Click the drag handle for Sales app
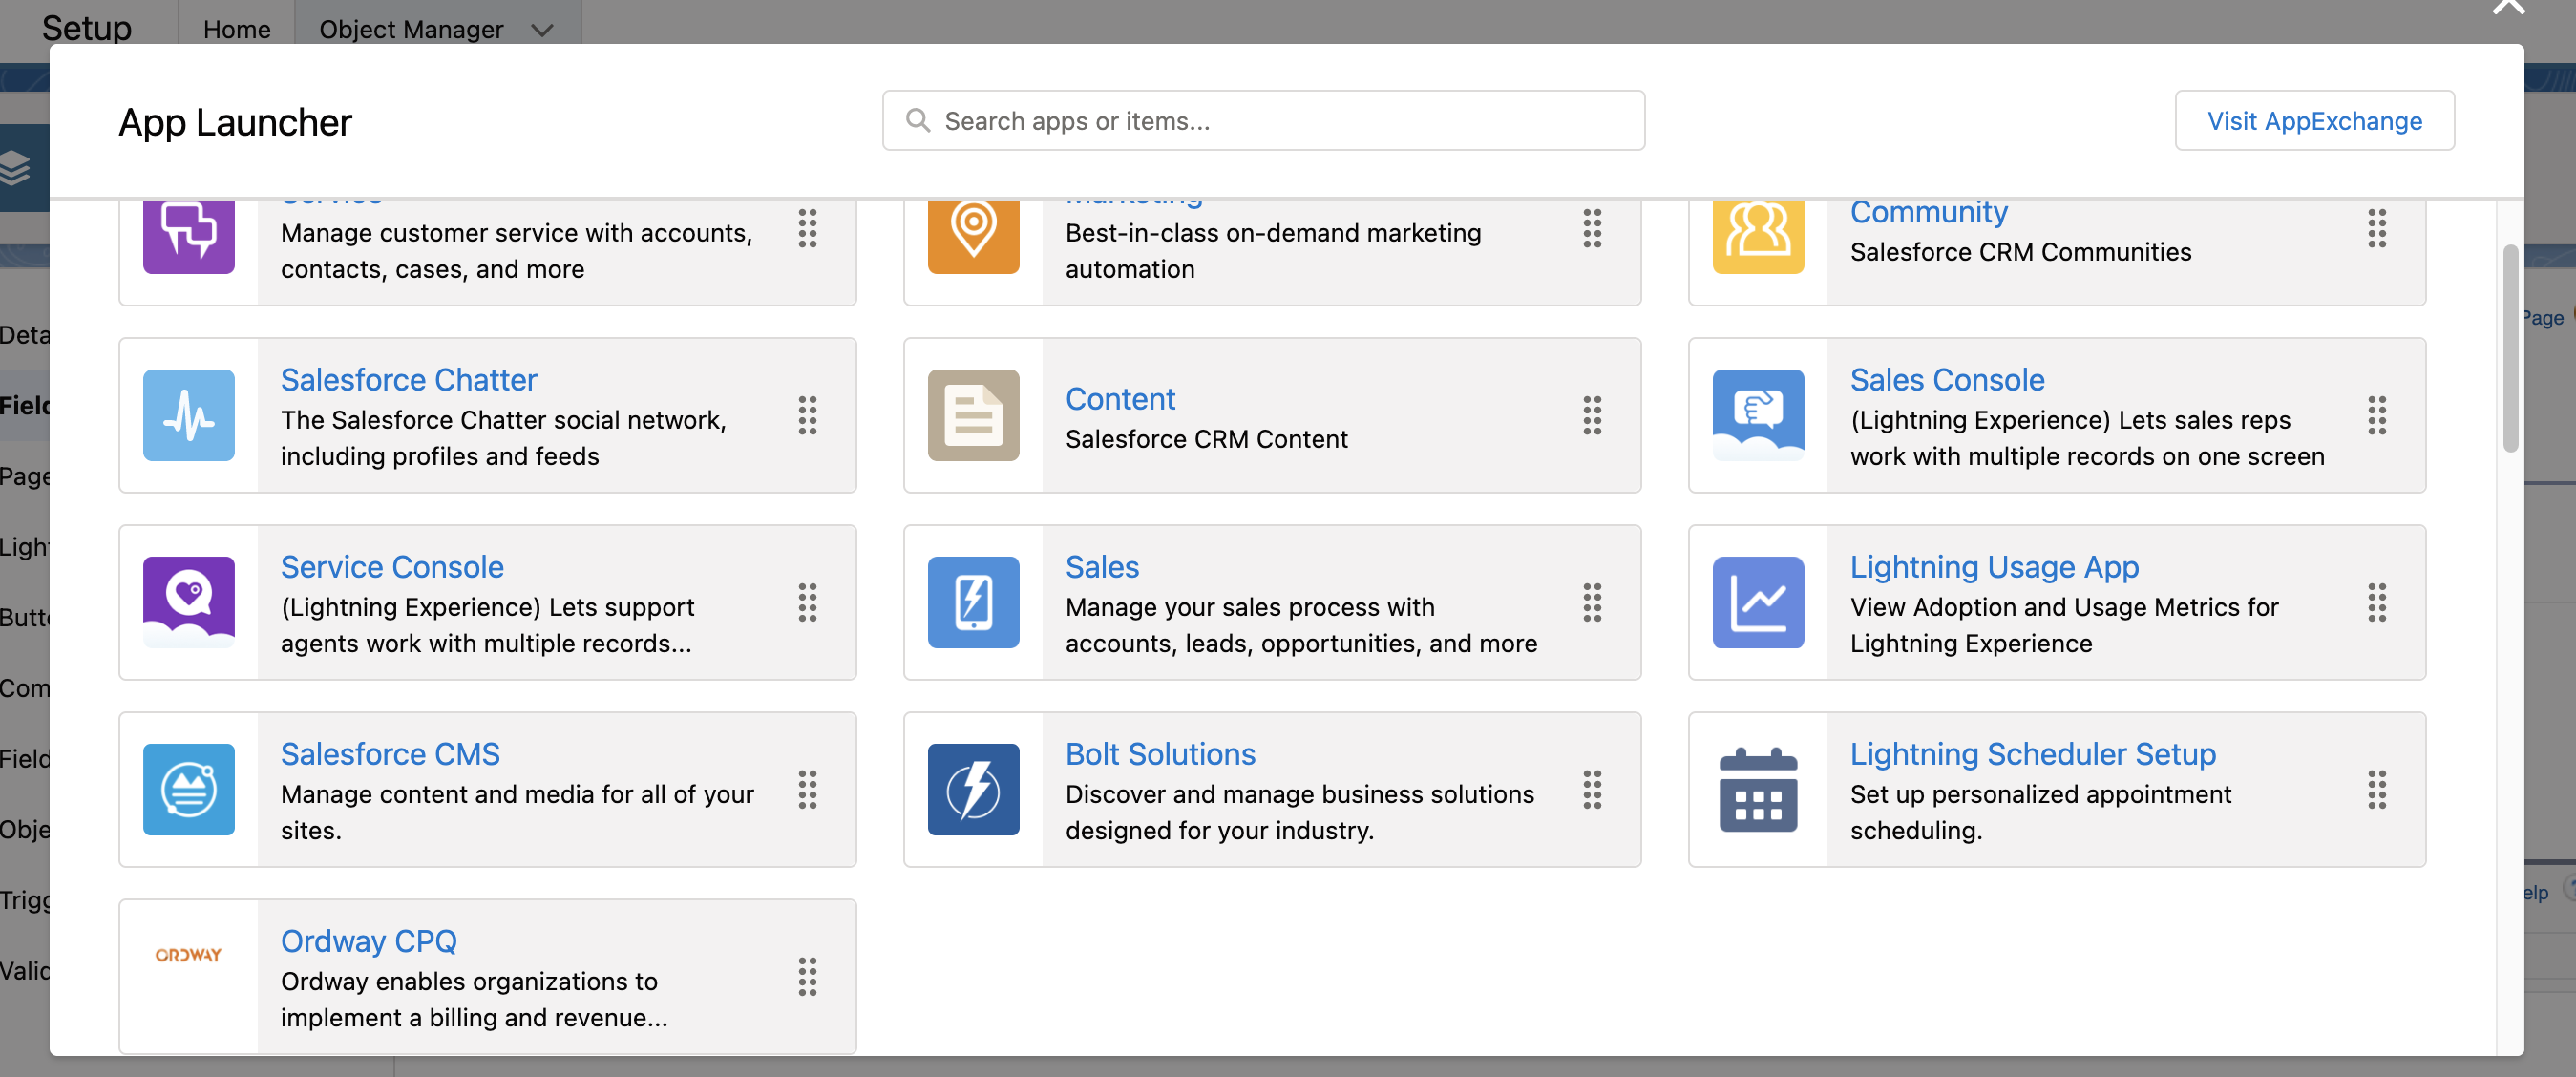Image resolution: width=2576 pixels, height=1077 pixels. click(x=1592, y=602)
